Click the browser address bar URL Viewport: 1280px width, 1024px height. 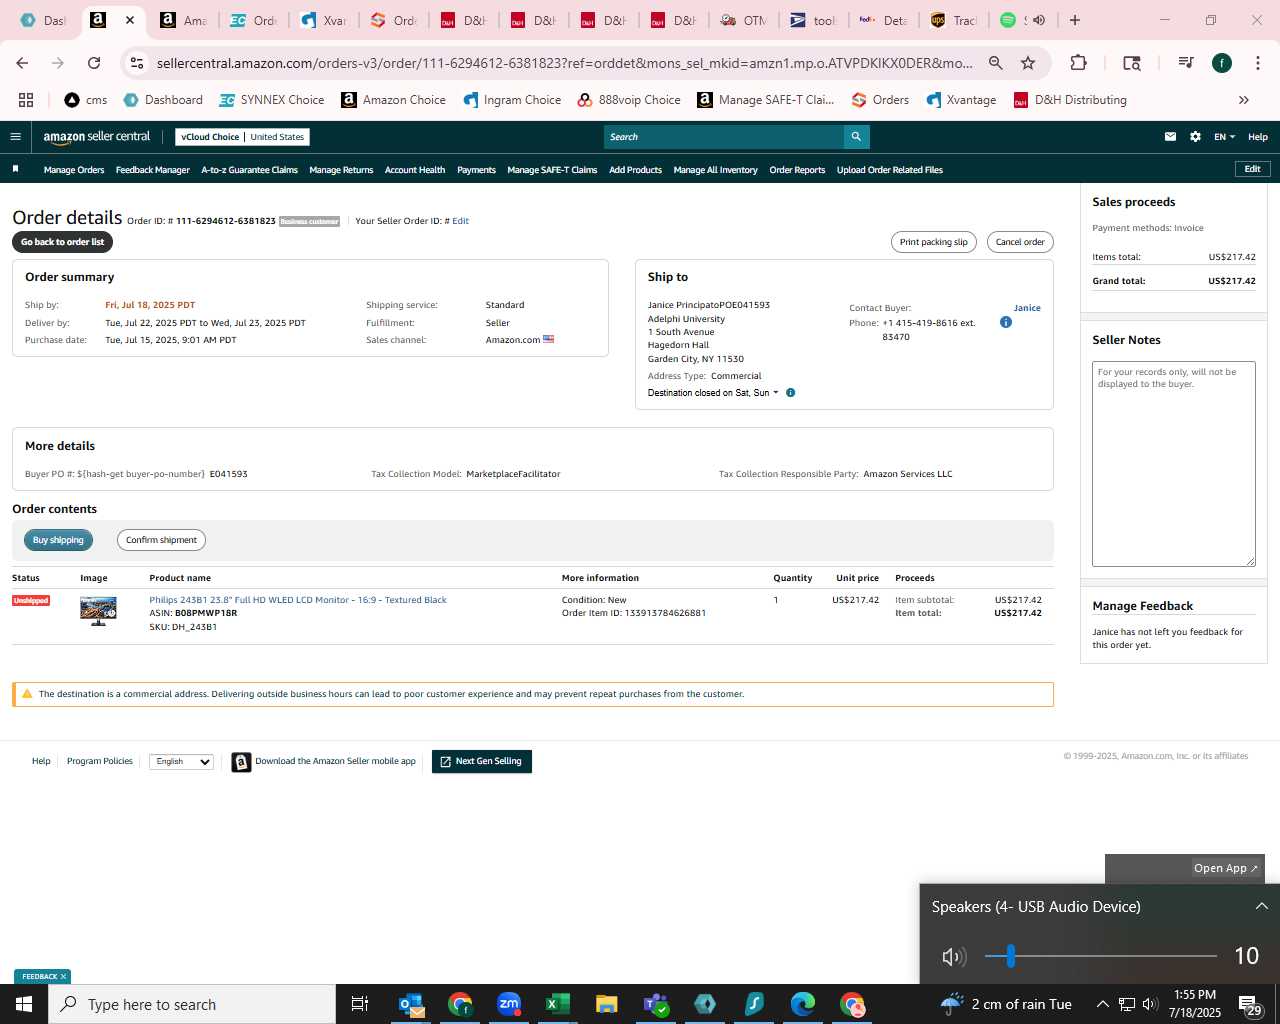pos(564,63)
